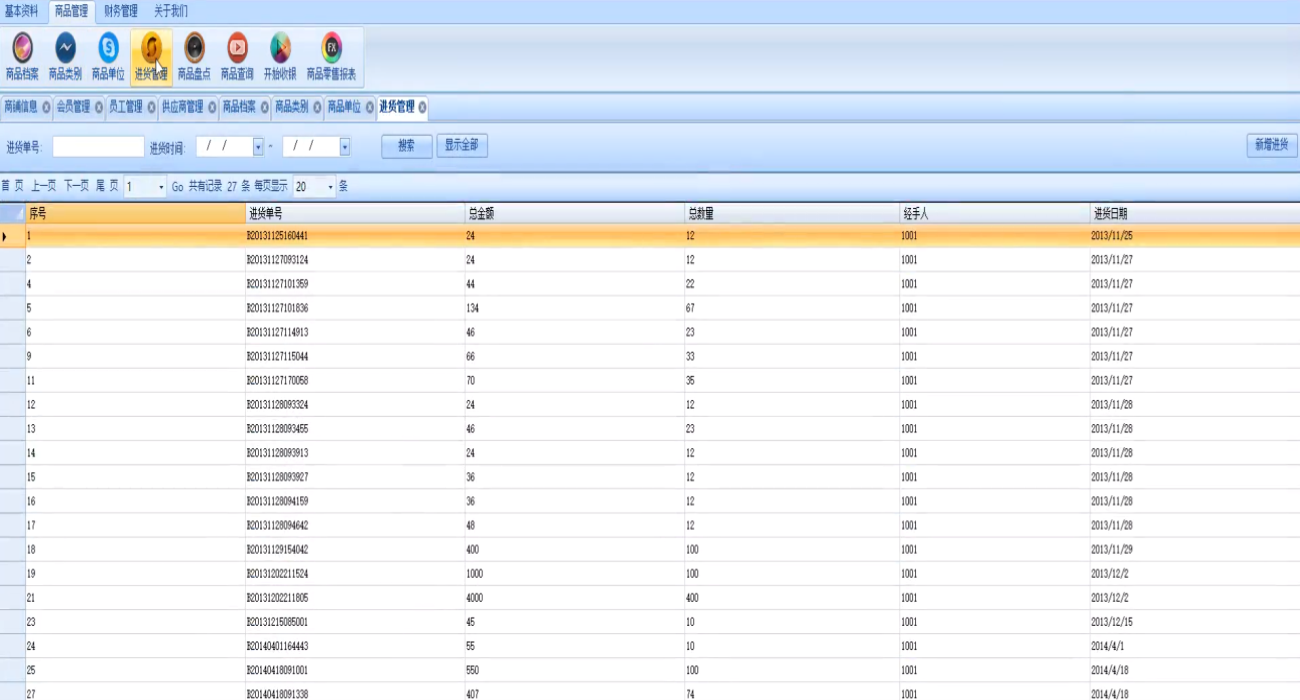
Task: Open the 商品查询 ribbon icon
Action: [237, 56]
